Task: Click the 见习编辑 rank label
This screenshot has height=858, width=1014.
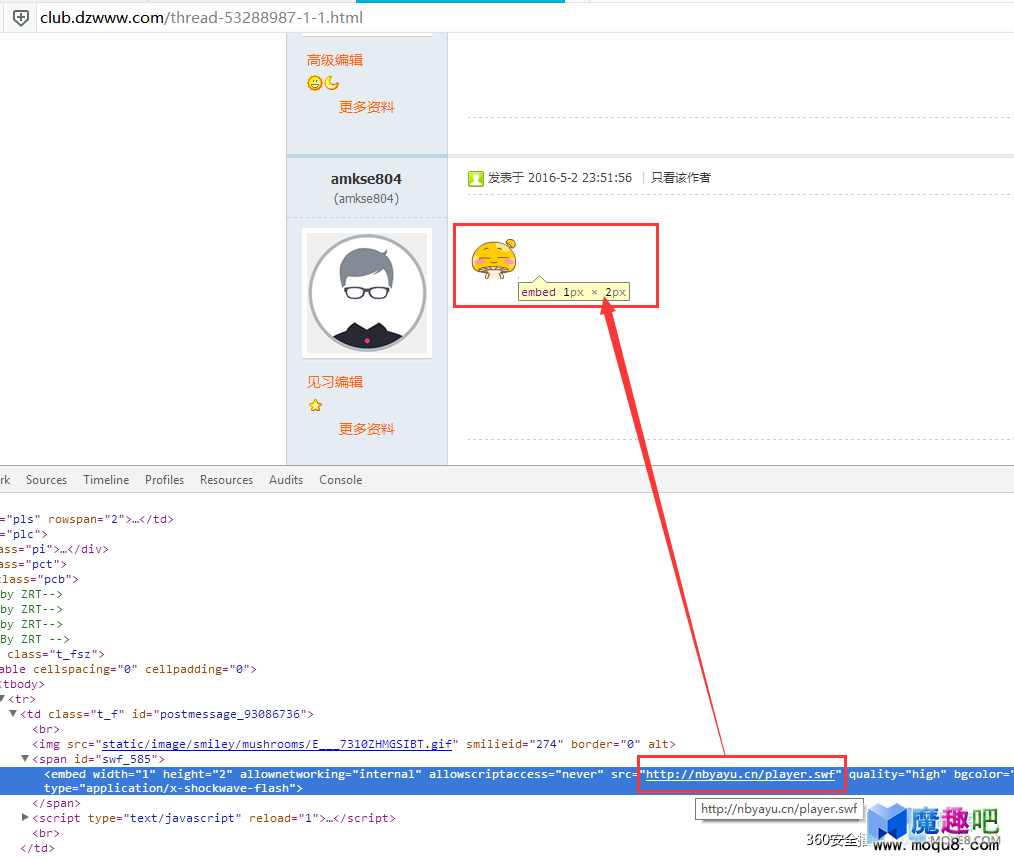Action: point(335,382)
